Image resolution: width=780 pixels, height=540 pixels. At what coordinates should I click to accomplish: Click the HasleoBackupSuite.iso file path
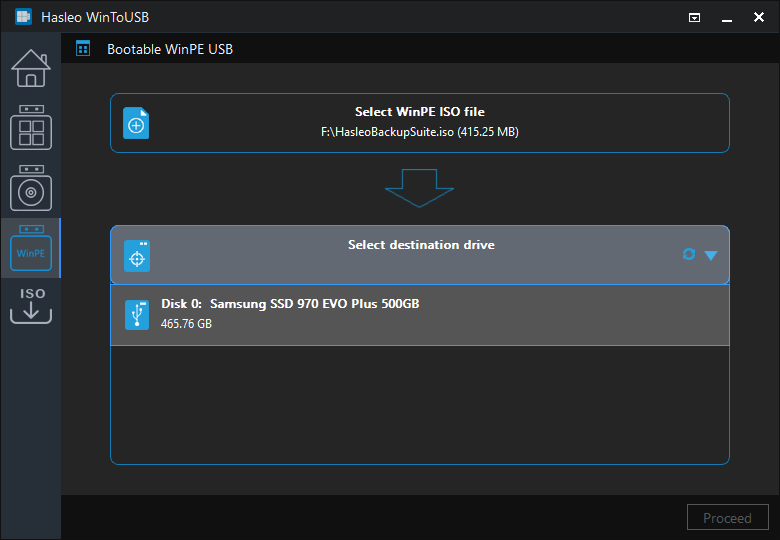pyautogui.click(x=420, y=132)
